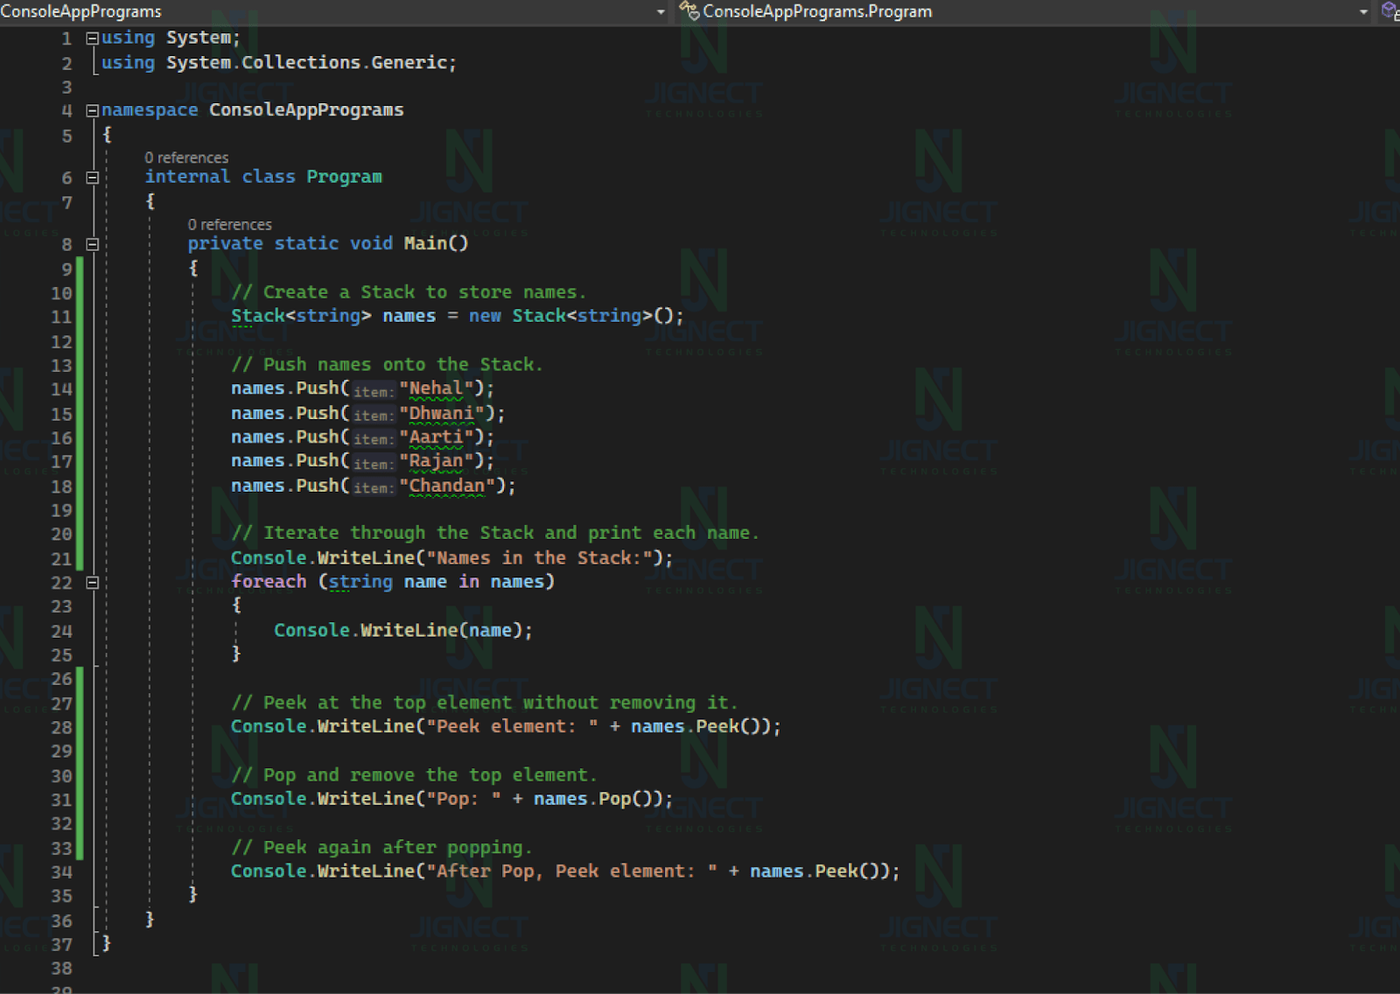Click the "Names in the Stack:" string
Image resolution: width=1400 pixels, height=994 pixels.
pos(540,558)
